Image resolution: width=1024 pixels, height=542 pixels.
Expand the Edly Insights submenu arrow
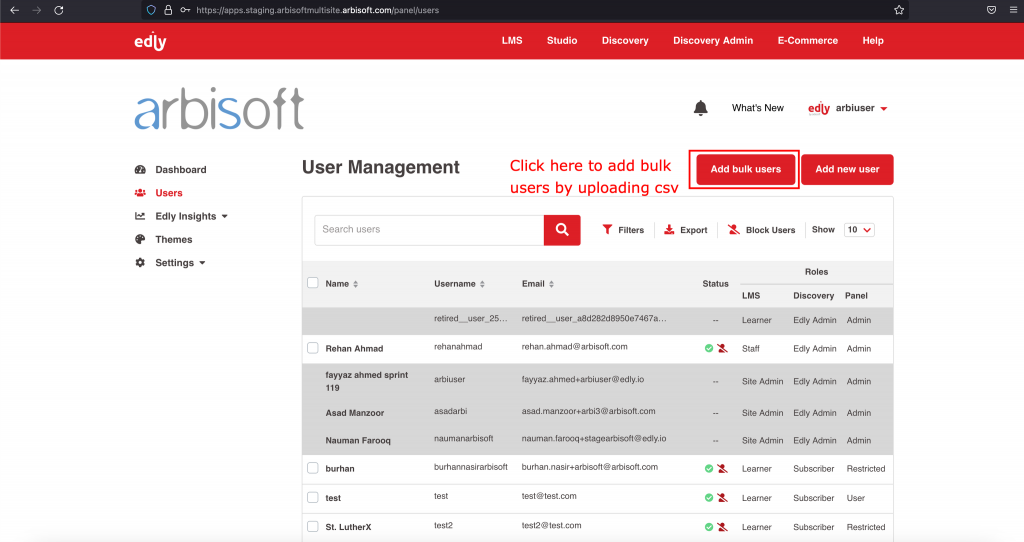click(x=225, y=216)
